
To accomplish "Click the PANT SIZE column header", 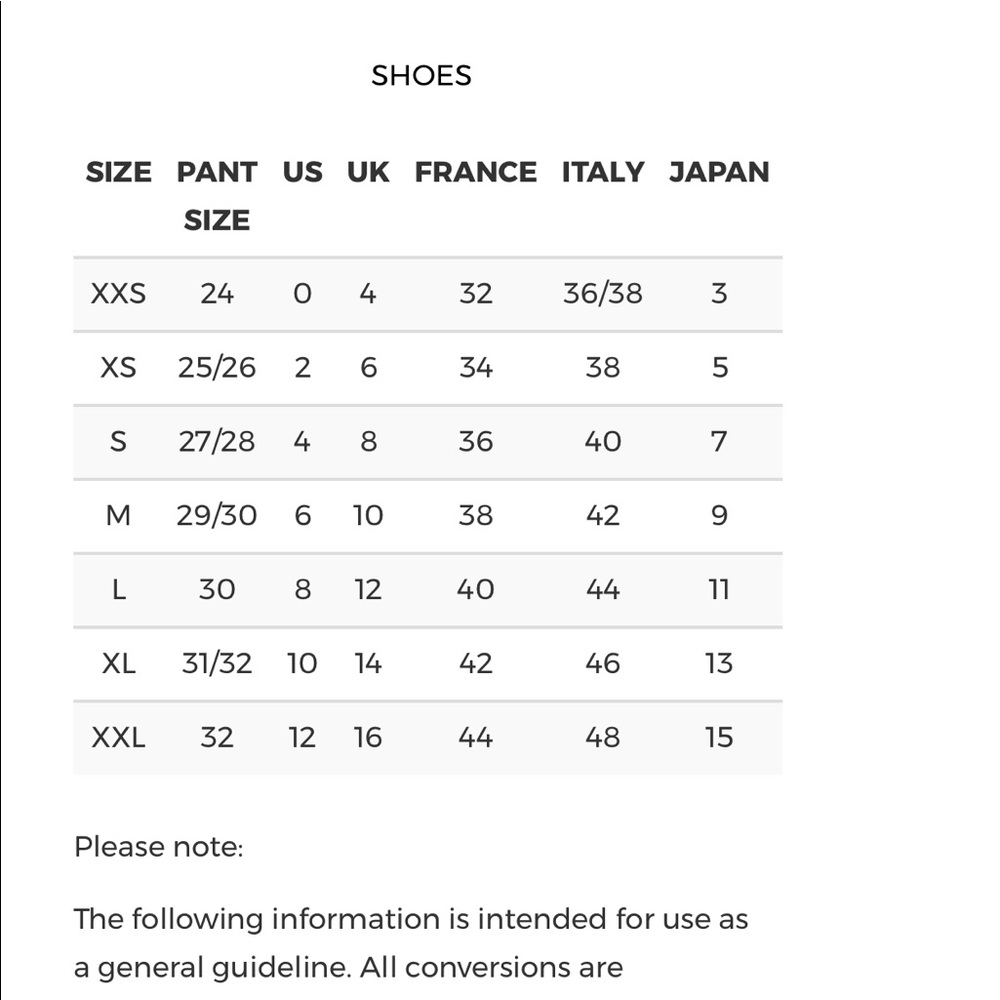I will click(217, 196).
